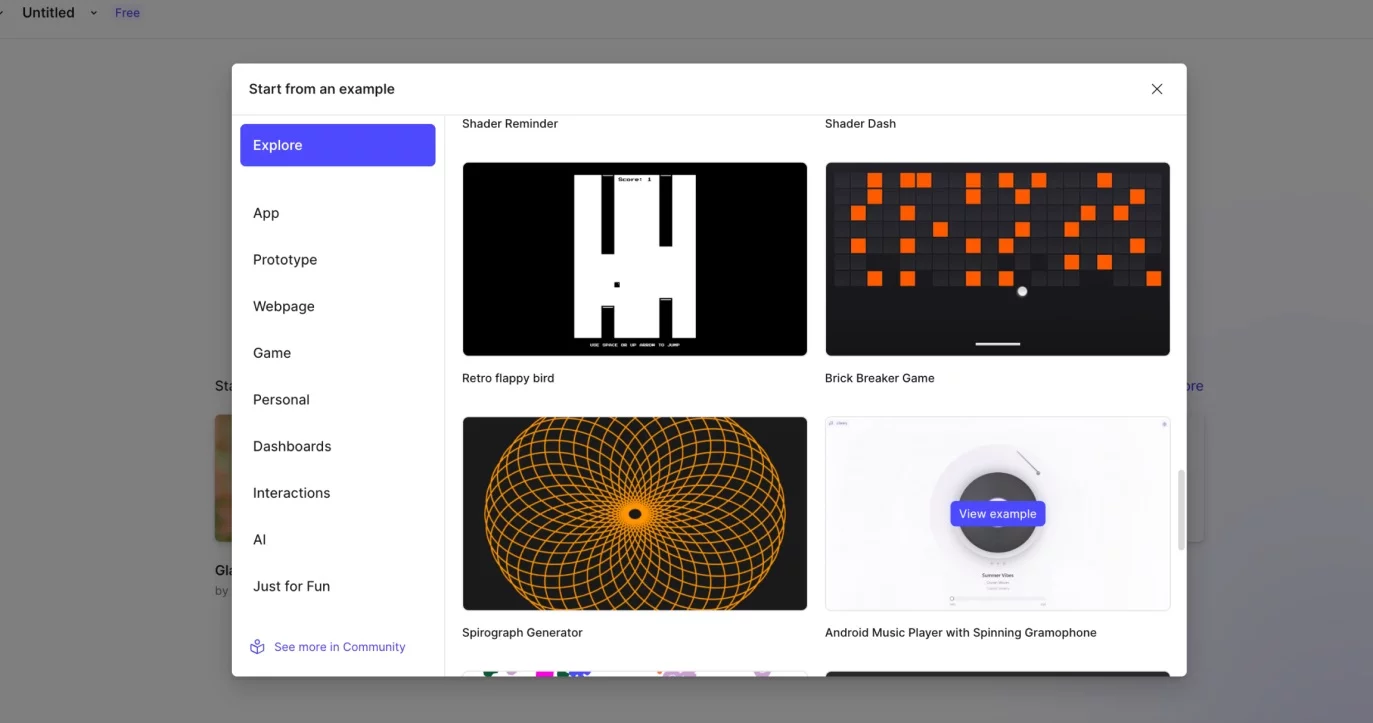Open the Personal category

pos(281,400)
